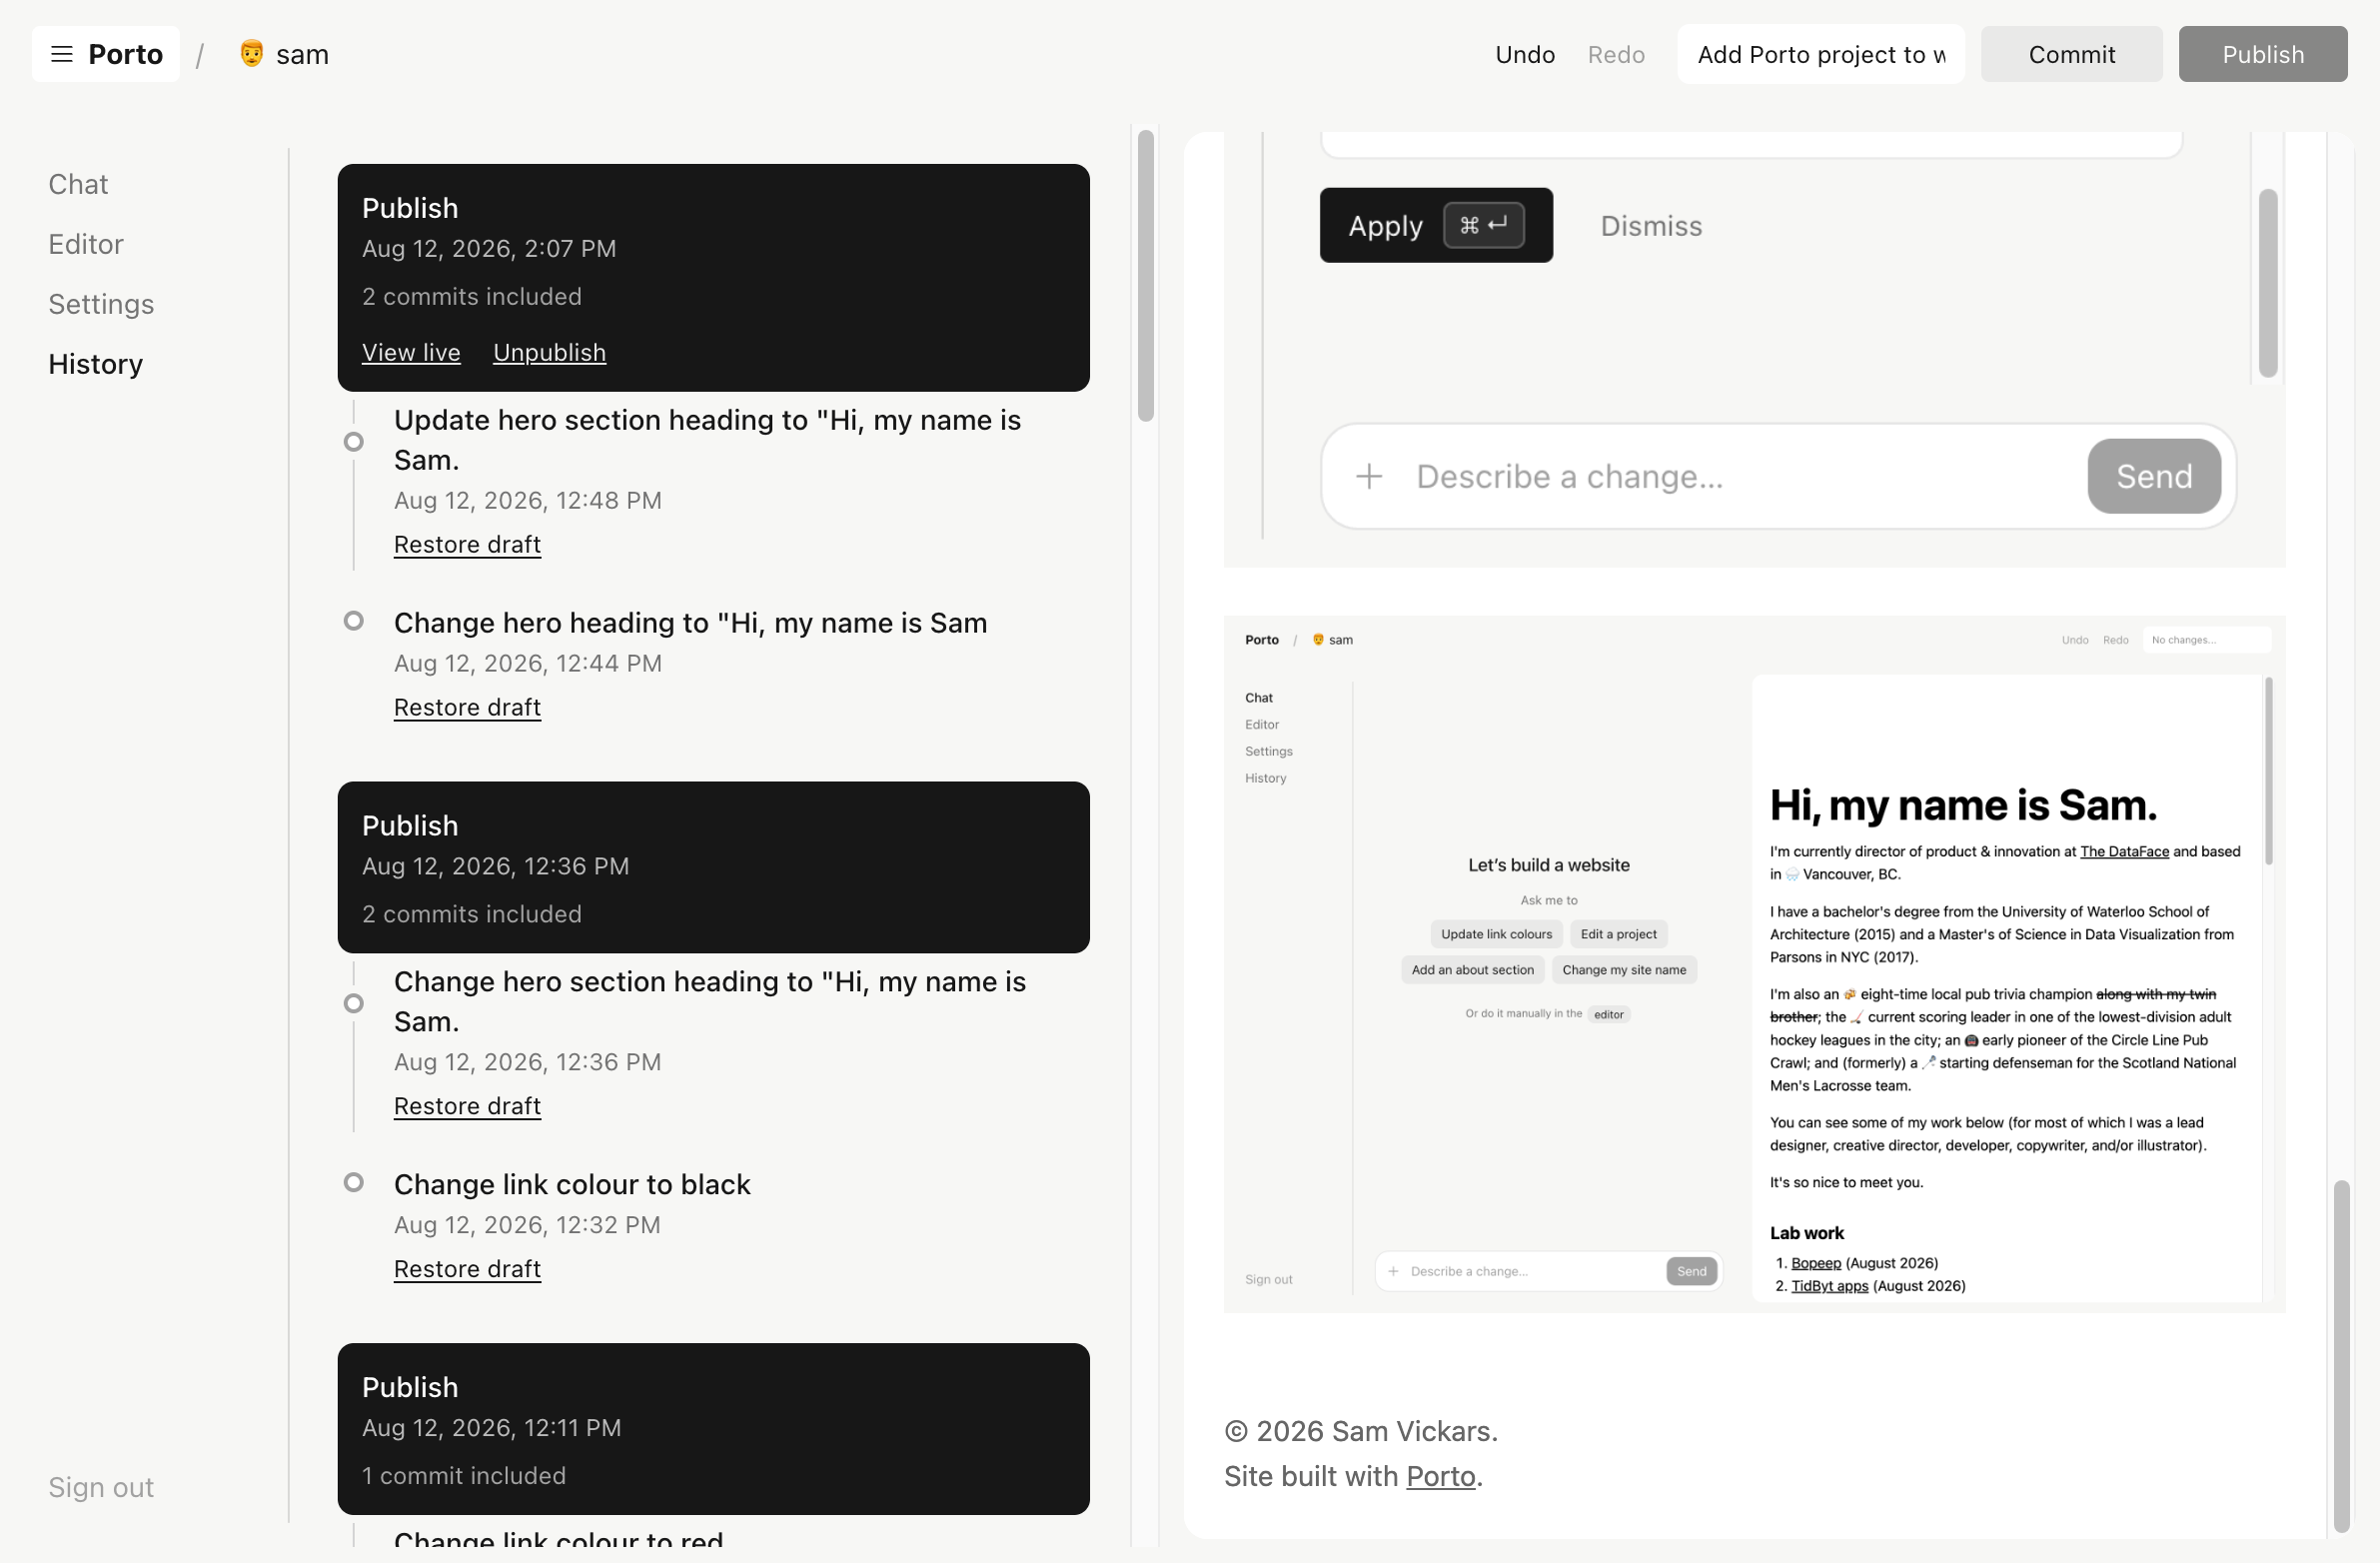Select the 12:36 PM Publish card
Viewport: 2380px width, 1563px height.
pos(713,867)
